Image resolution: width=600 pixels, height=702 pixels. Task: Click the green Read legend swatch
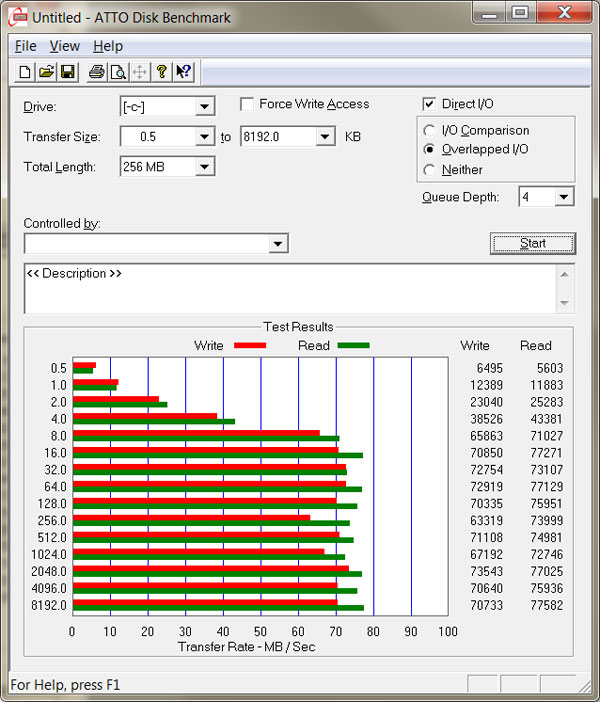(353, 345)
